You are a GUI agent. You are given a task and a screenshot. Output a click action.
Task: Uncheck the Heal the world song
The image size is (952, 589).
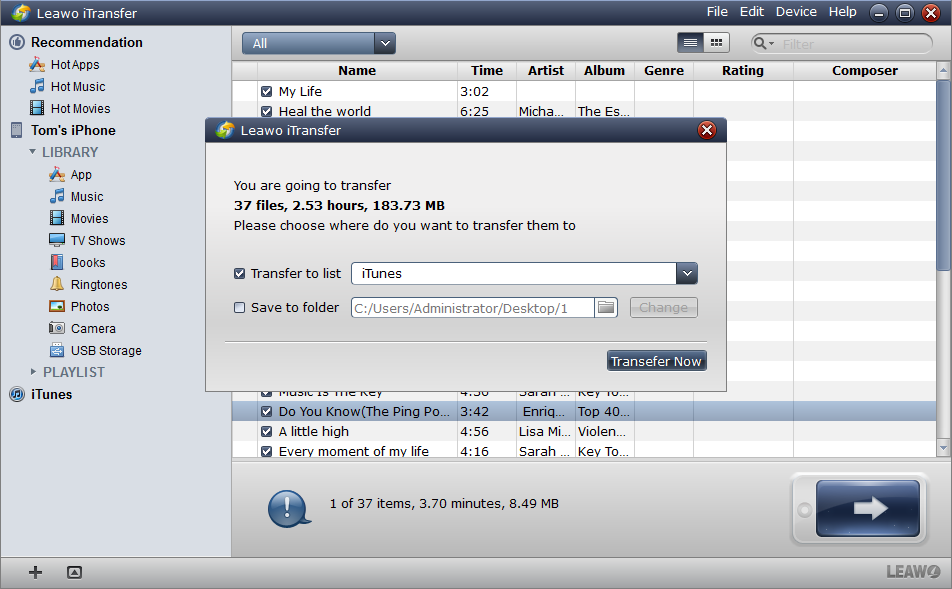tap(266, 111)
